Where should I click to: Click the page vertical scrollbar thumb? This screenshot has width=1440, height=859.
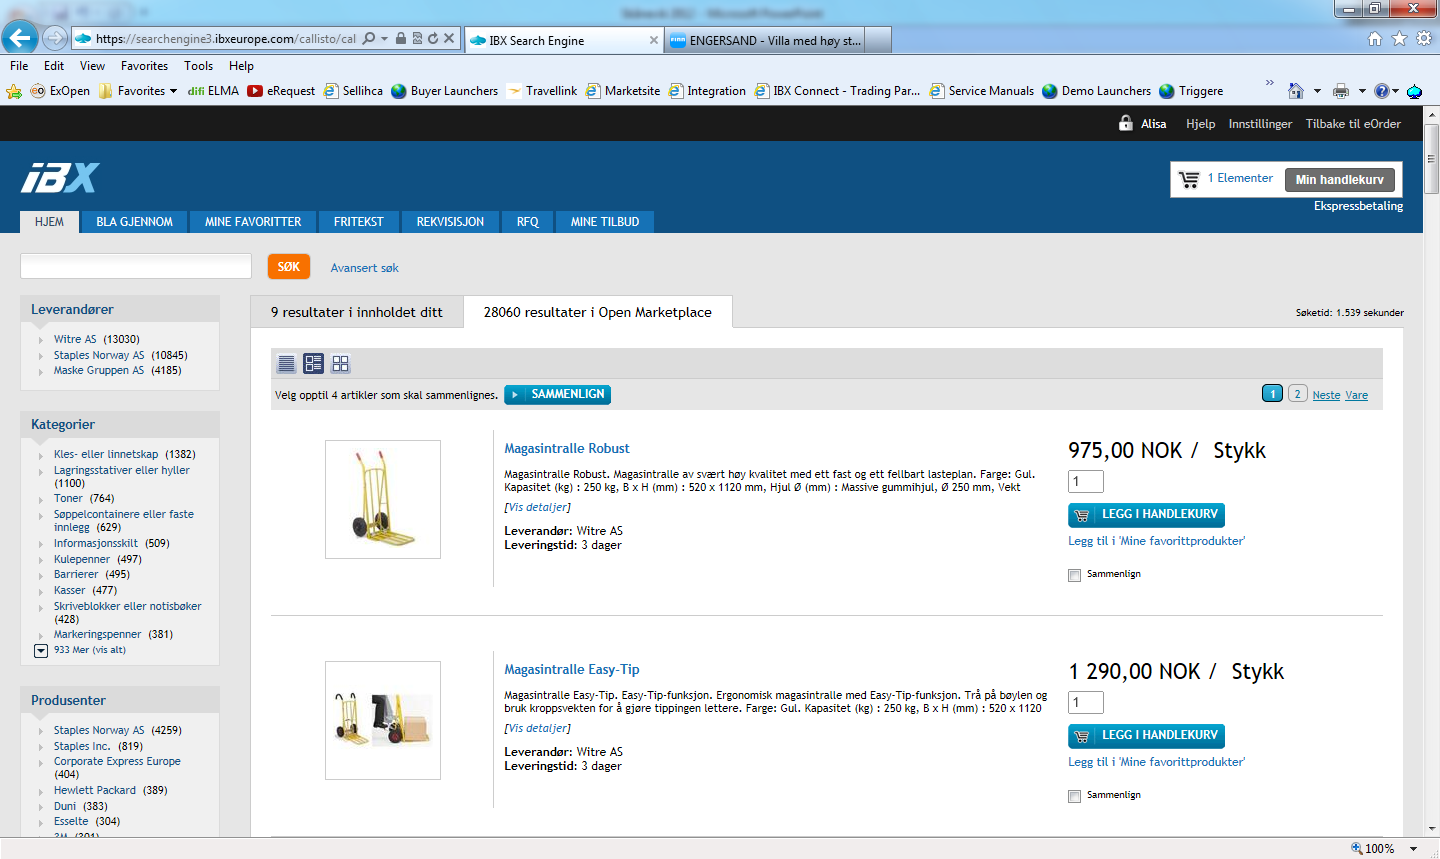point(1431,160)
